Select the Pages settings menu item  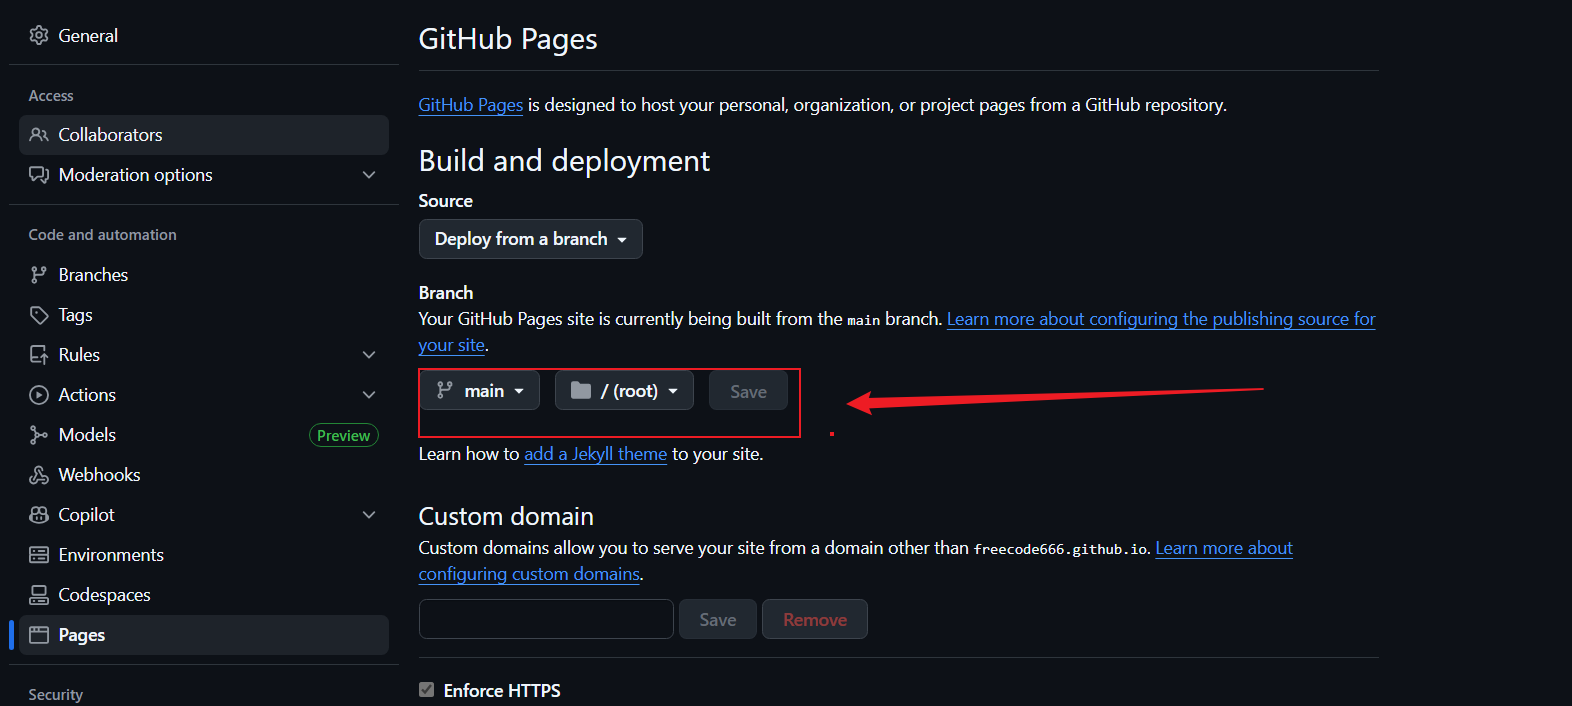tap(82, 635)
